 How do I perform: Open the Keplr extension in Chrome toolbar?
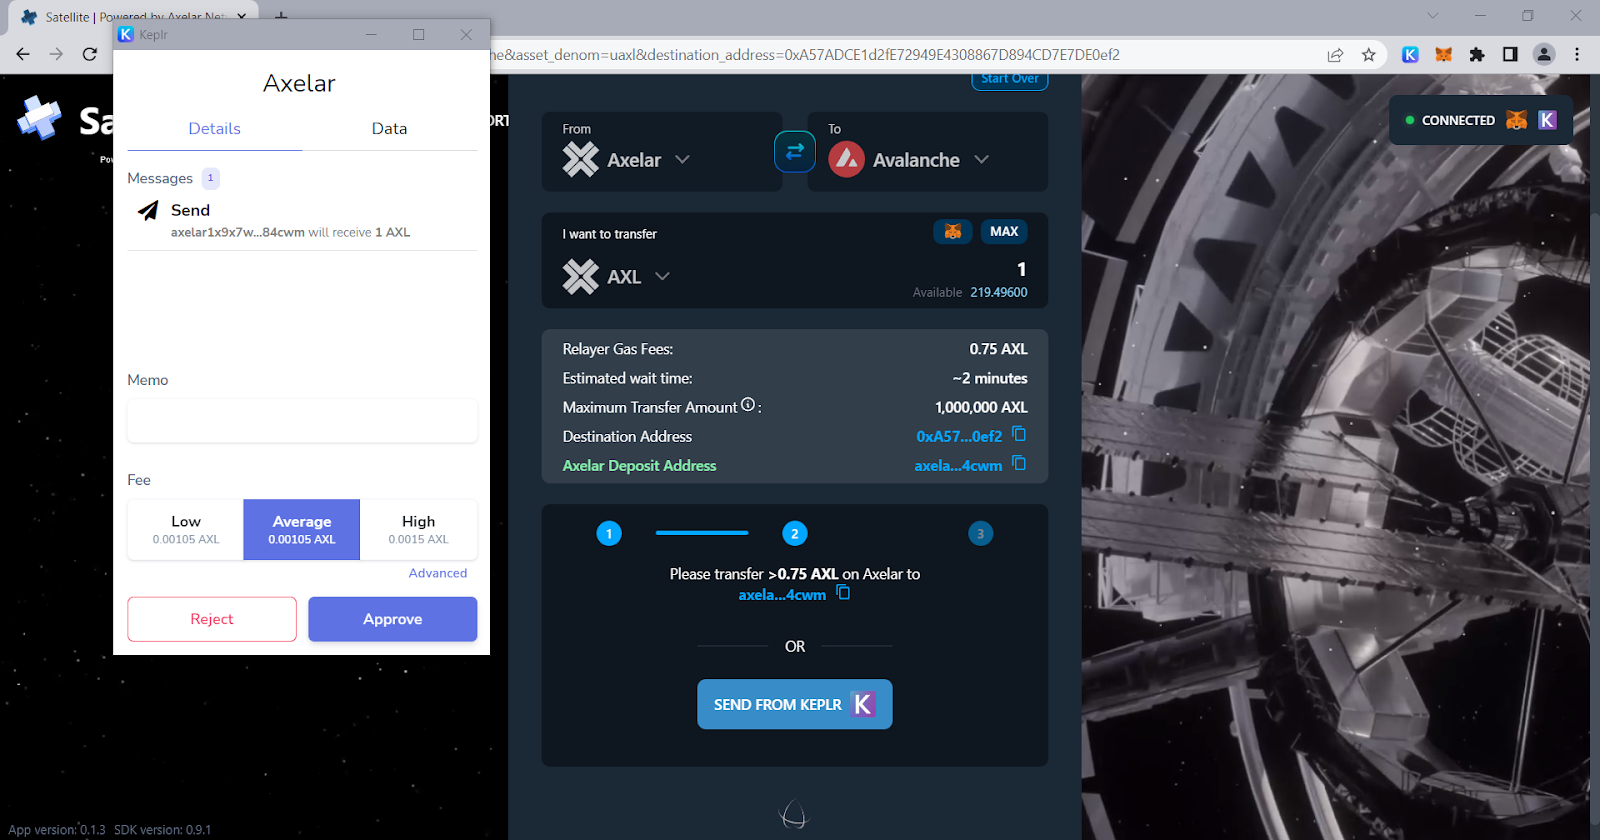tap(1410, 55)
